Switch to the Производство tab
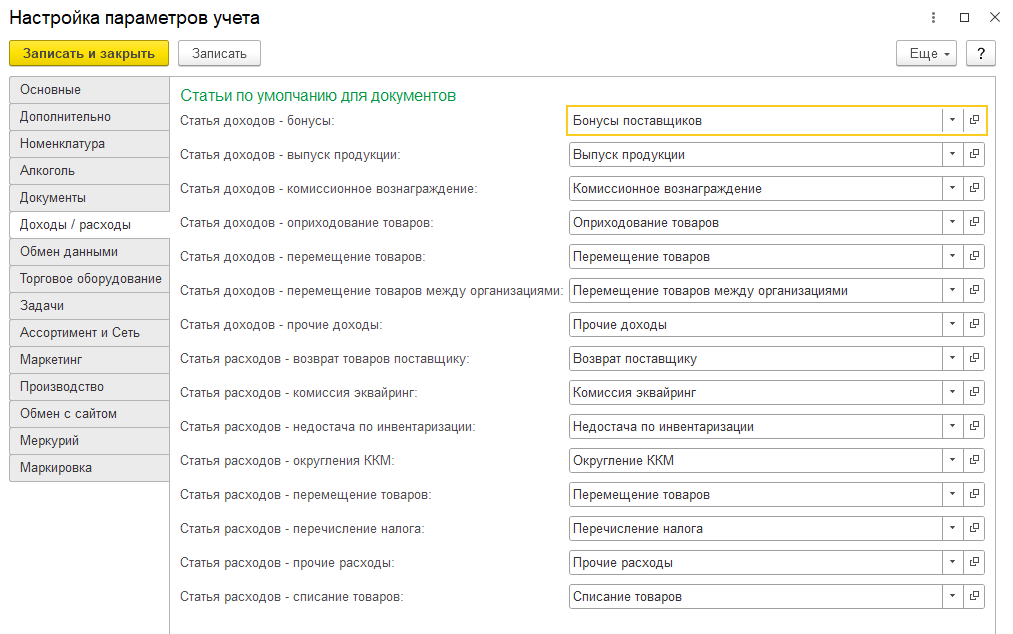 [x=89, y=387]
